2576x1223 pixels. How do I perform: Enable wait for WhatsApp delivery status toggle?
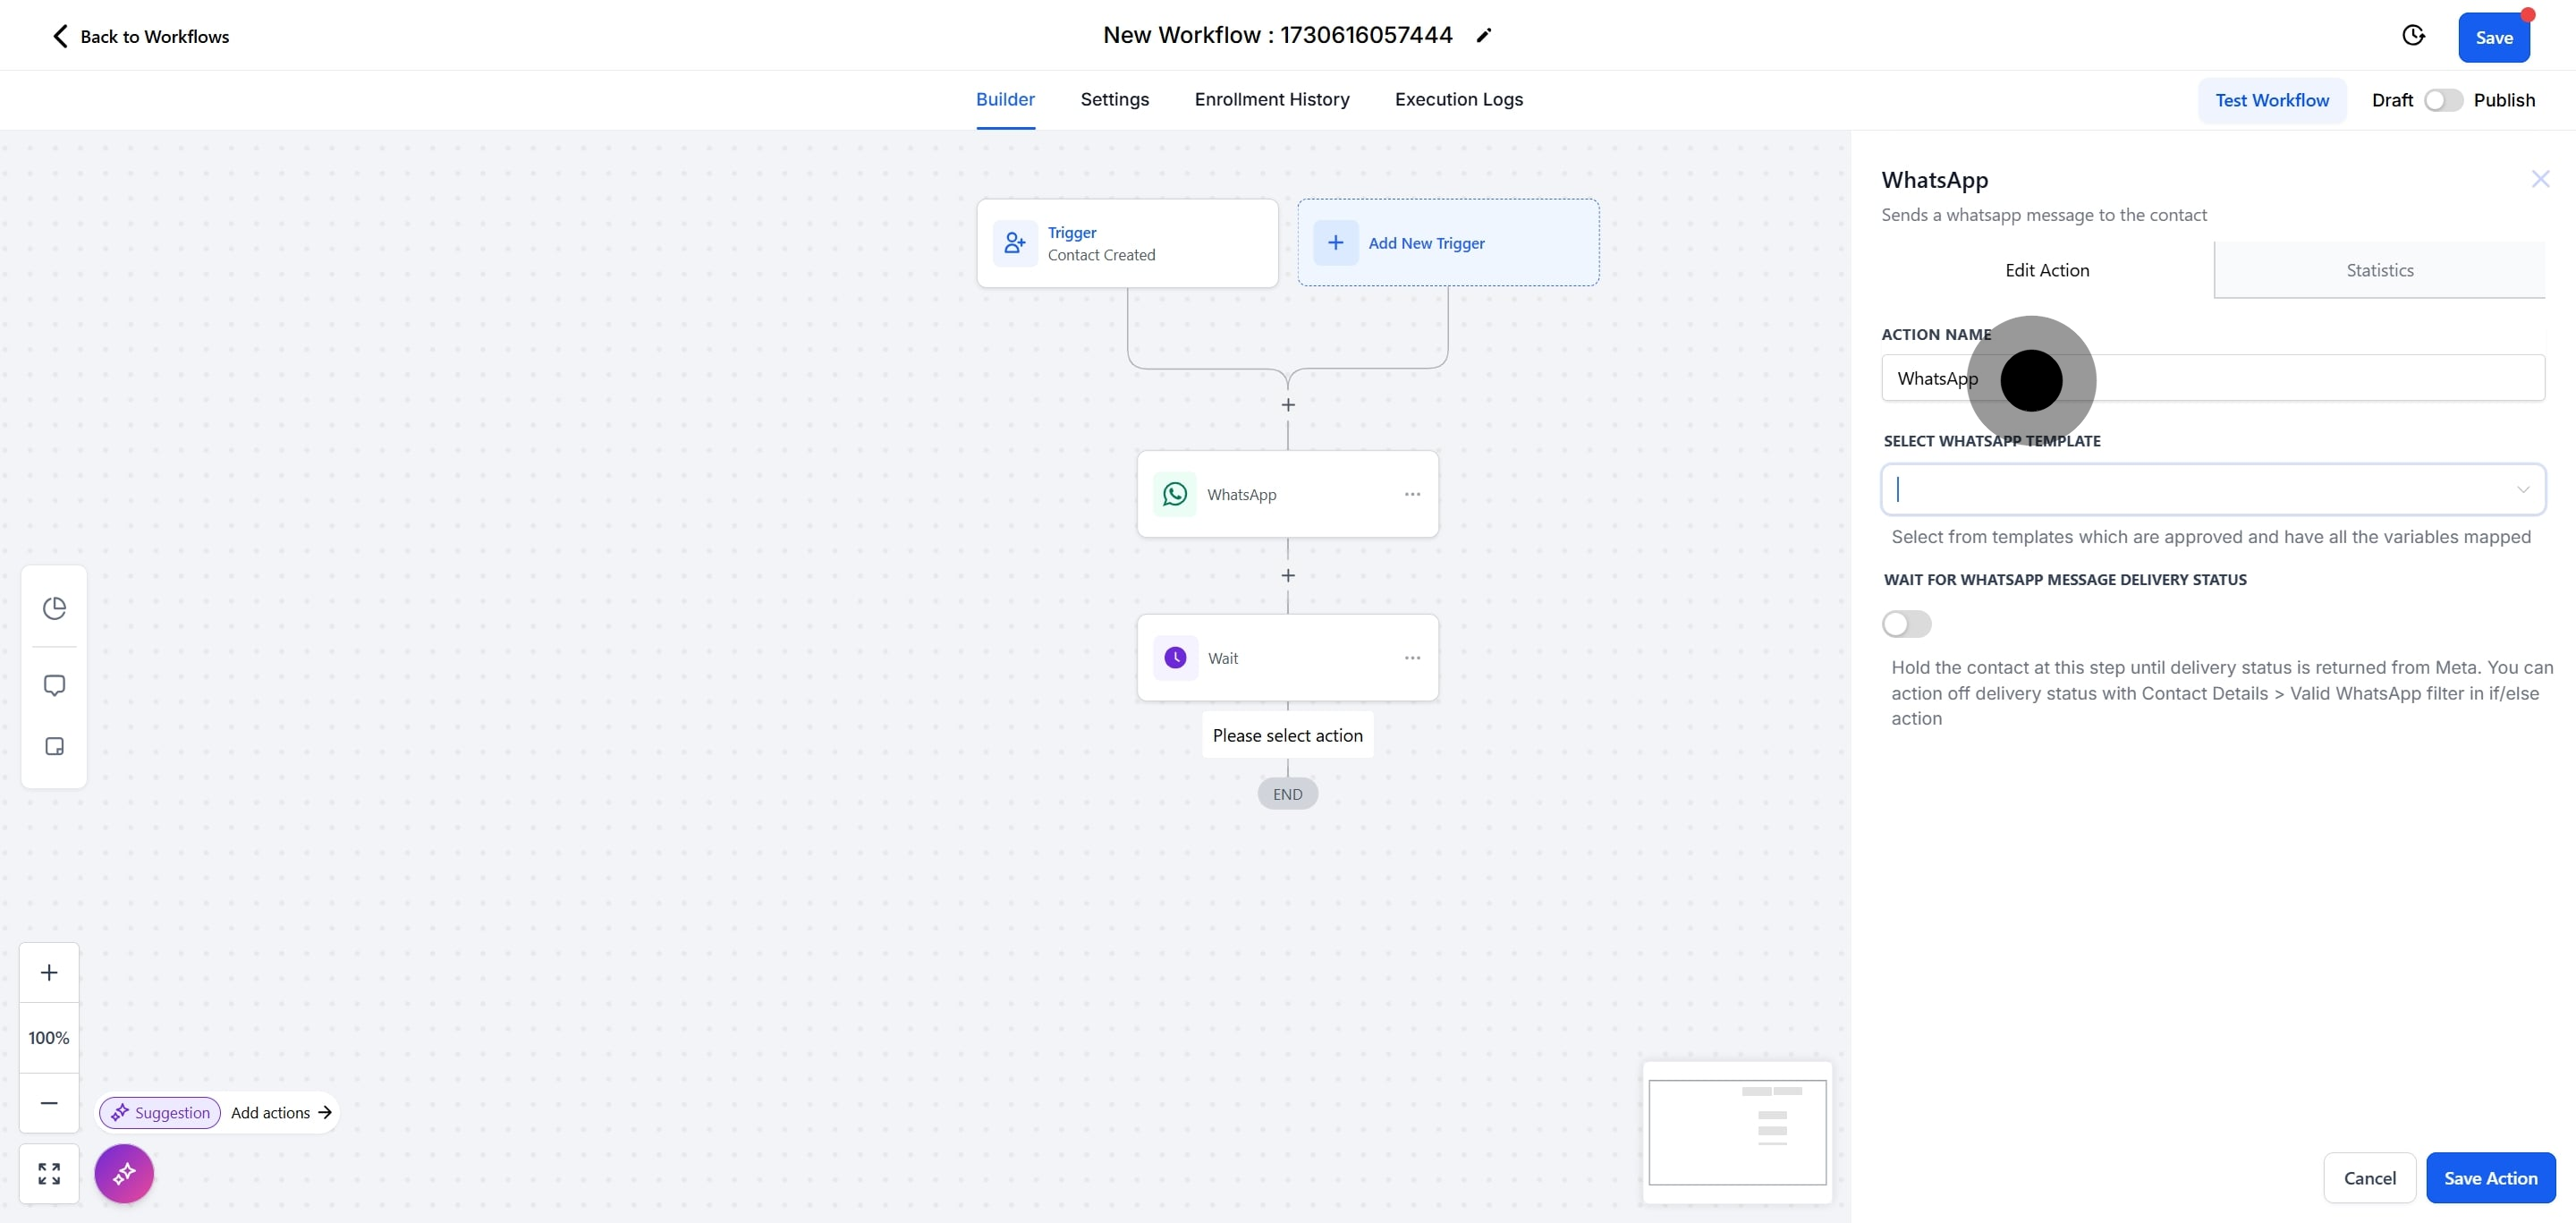point(1906,624)
